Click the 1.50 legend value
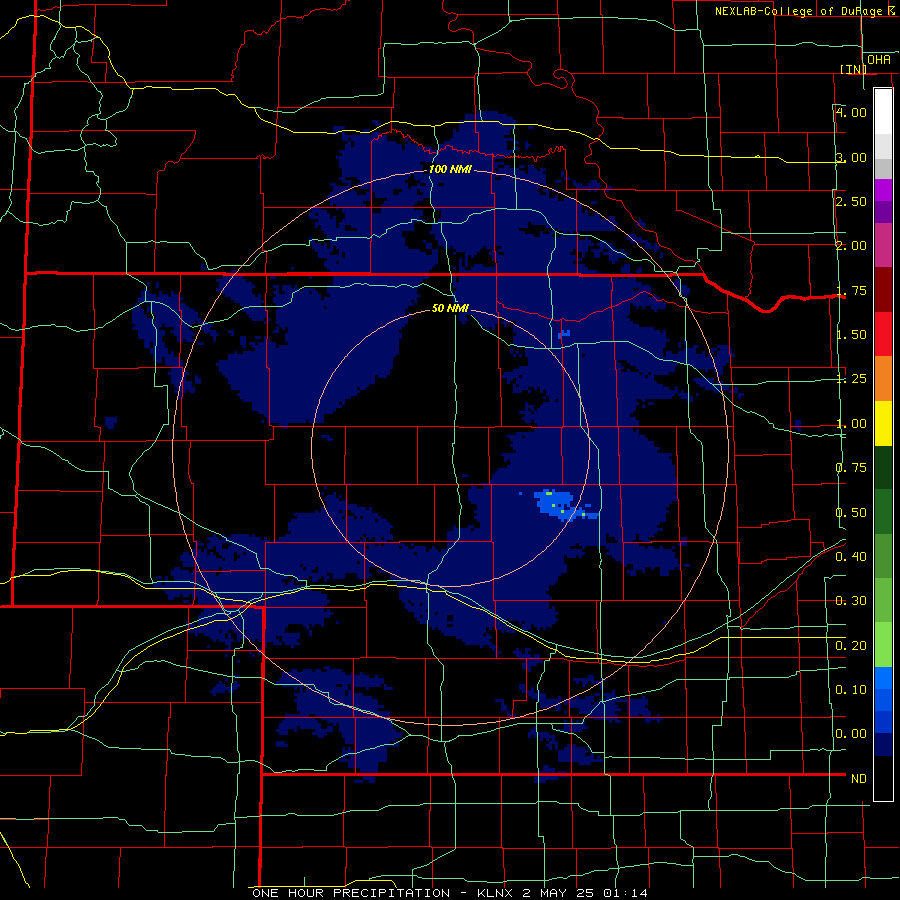 (851, 335)
